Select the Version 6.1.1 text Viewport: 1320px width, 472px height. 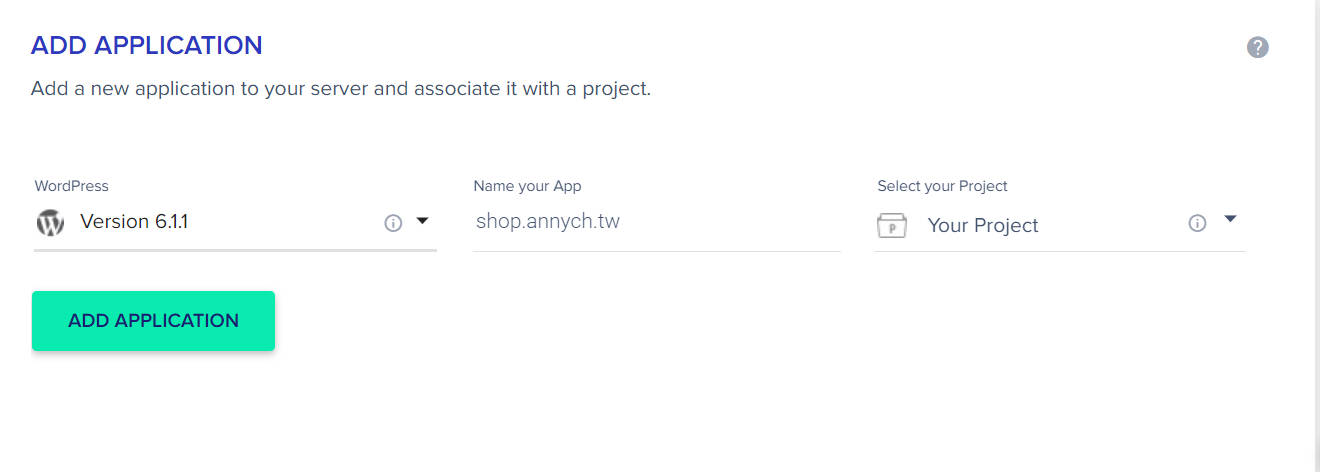(x=134, y=222)
